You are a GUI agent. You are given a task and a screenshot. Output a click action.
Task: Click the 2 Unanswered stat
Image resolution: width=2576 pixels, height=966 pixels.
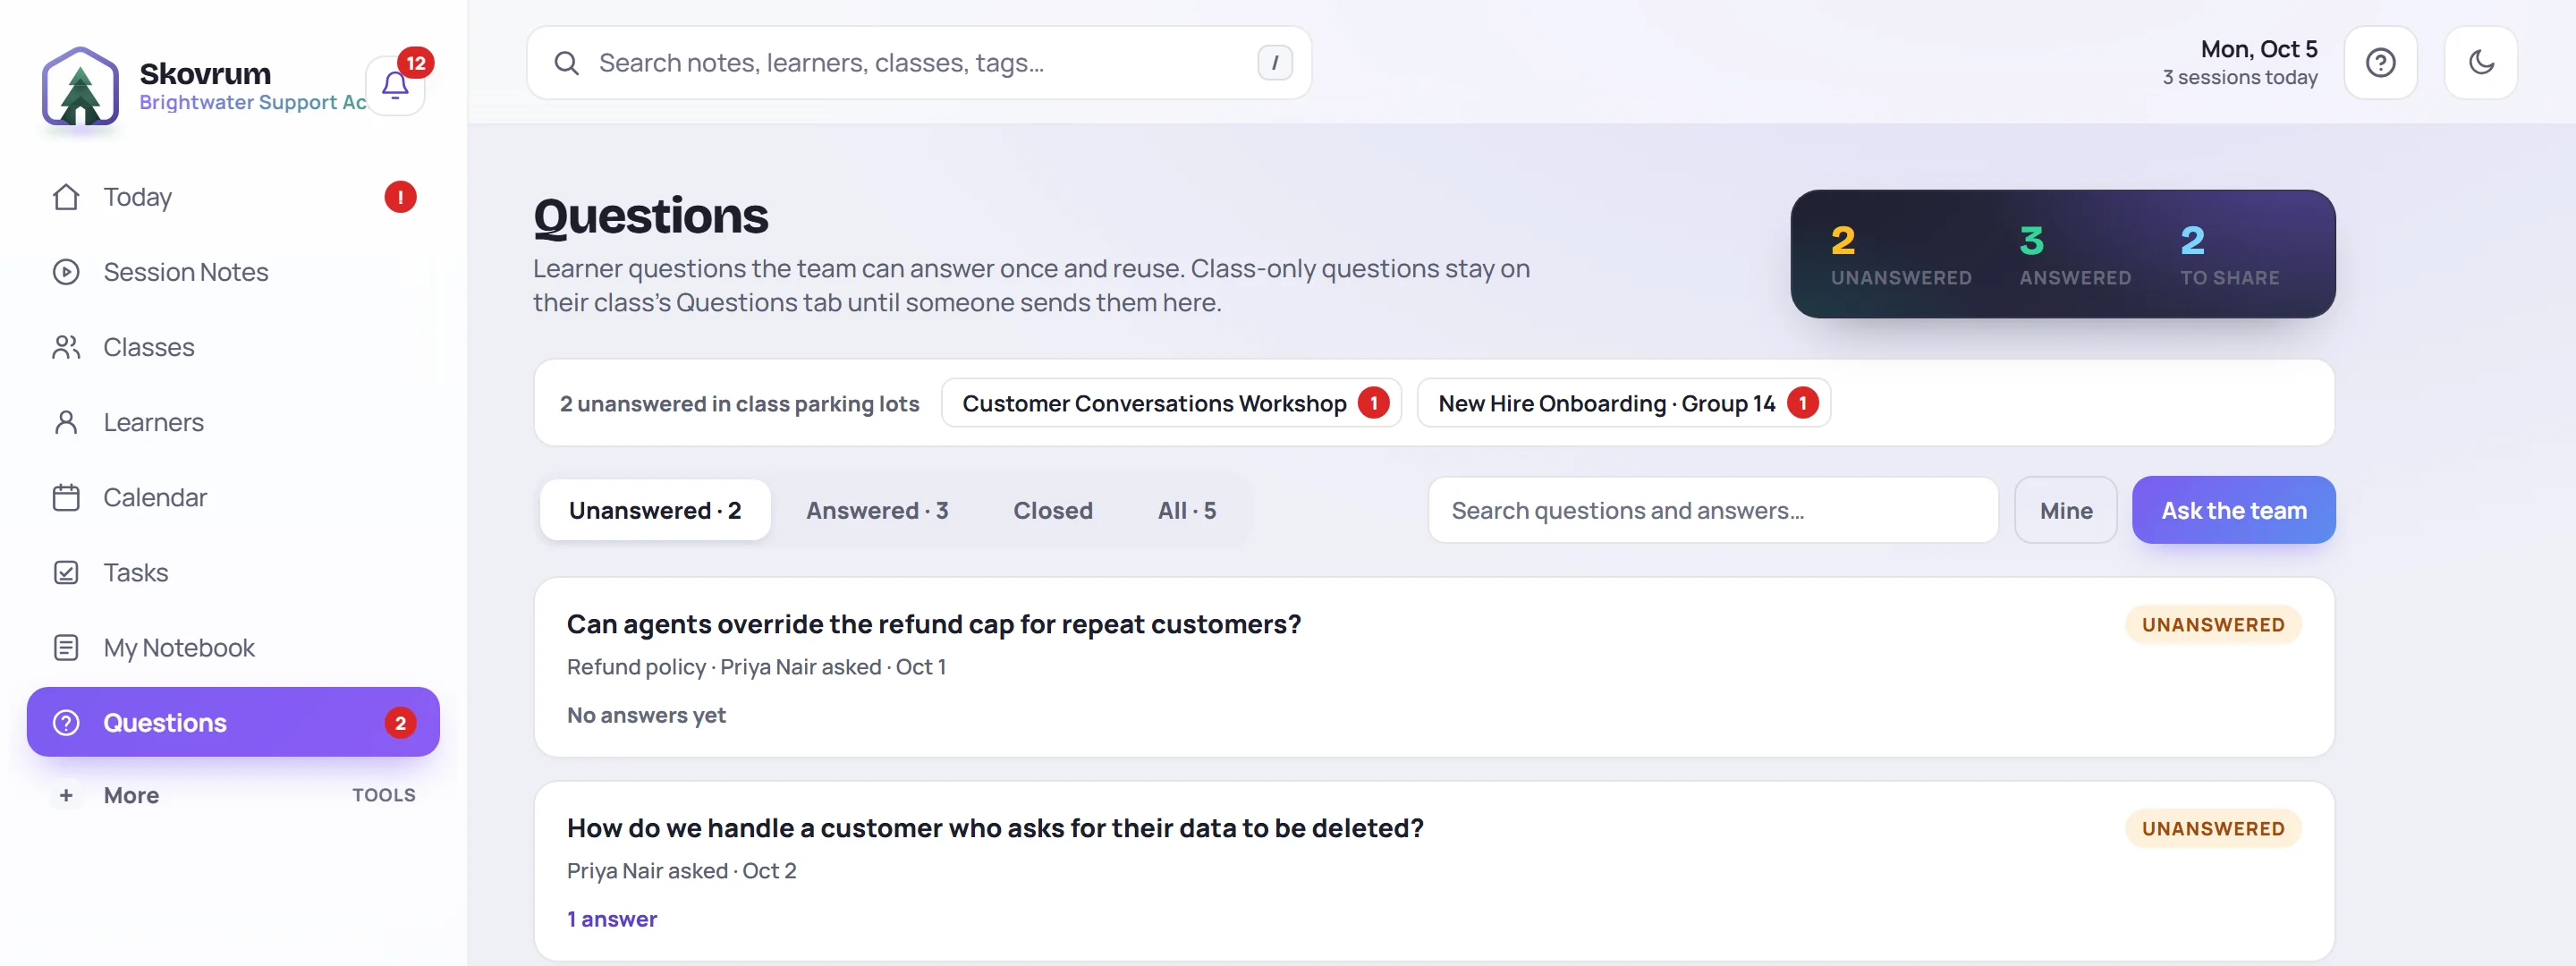tap(1900, 255)
